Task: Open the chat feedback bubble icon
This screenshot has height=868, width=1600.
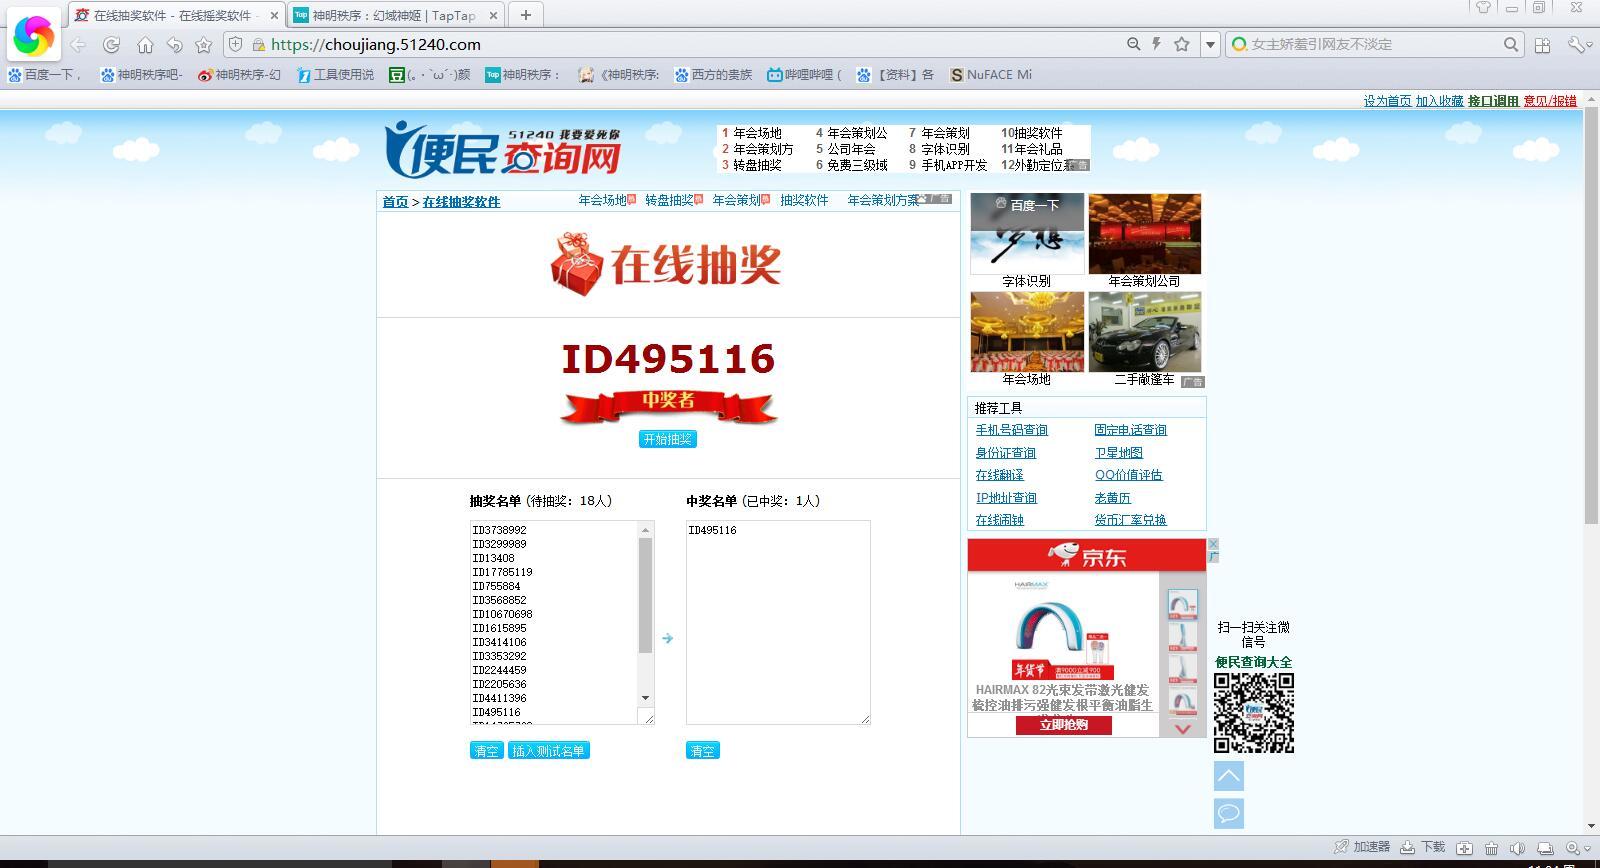Action: click(x=1229, y=813)
